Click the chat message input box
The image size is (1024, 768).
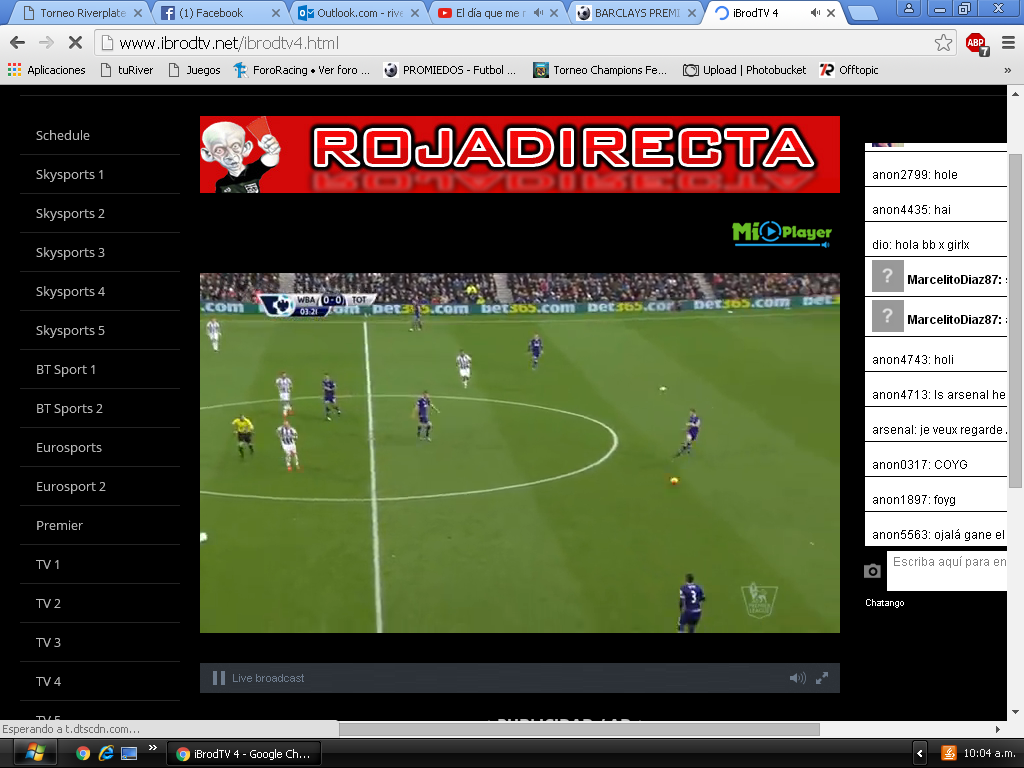(947, 571)
